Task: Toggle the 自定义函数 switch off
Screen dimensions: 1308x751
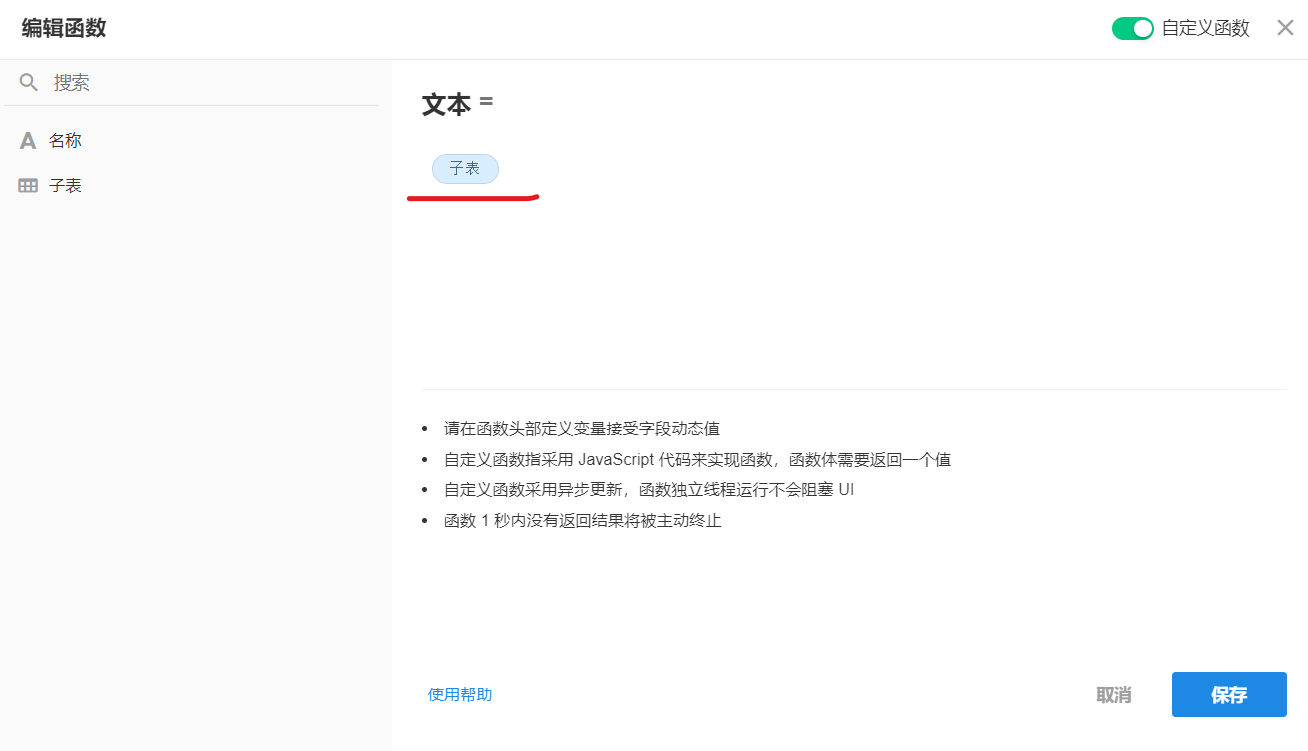Action: [1132, 28]
